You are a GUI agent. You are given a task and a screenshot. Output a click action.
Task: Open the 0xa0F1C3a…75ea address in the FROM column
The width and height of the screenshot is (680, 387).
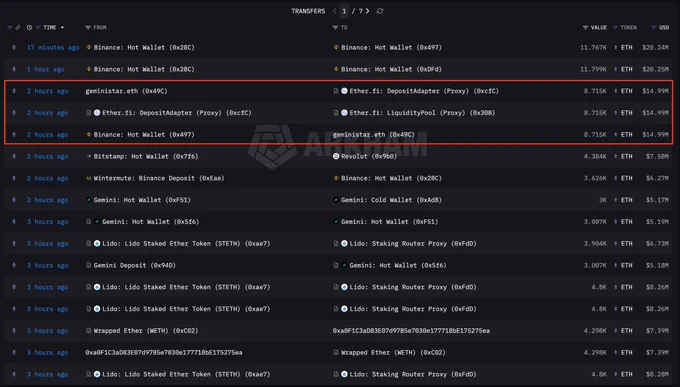(x=164, y=352)
